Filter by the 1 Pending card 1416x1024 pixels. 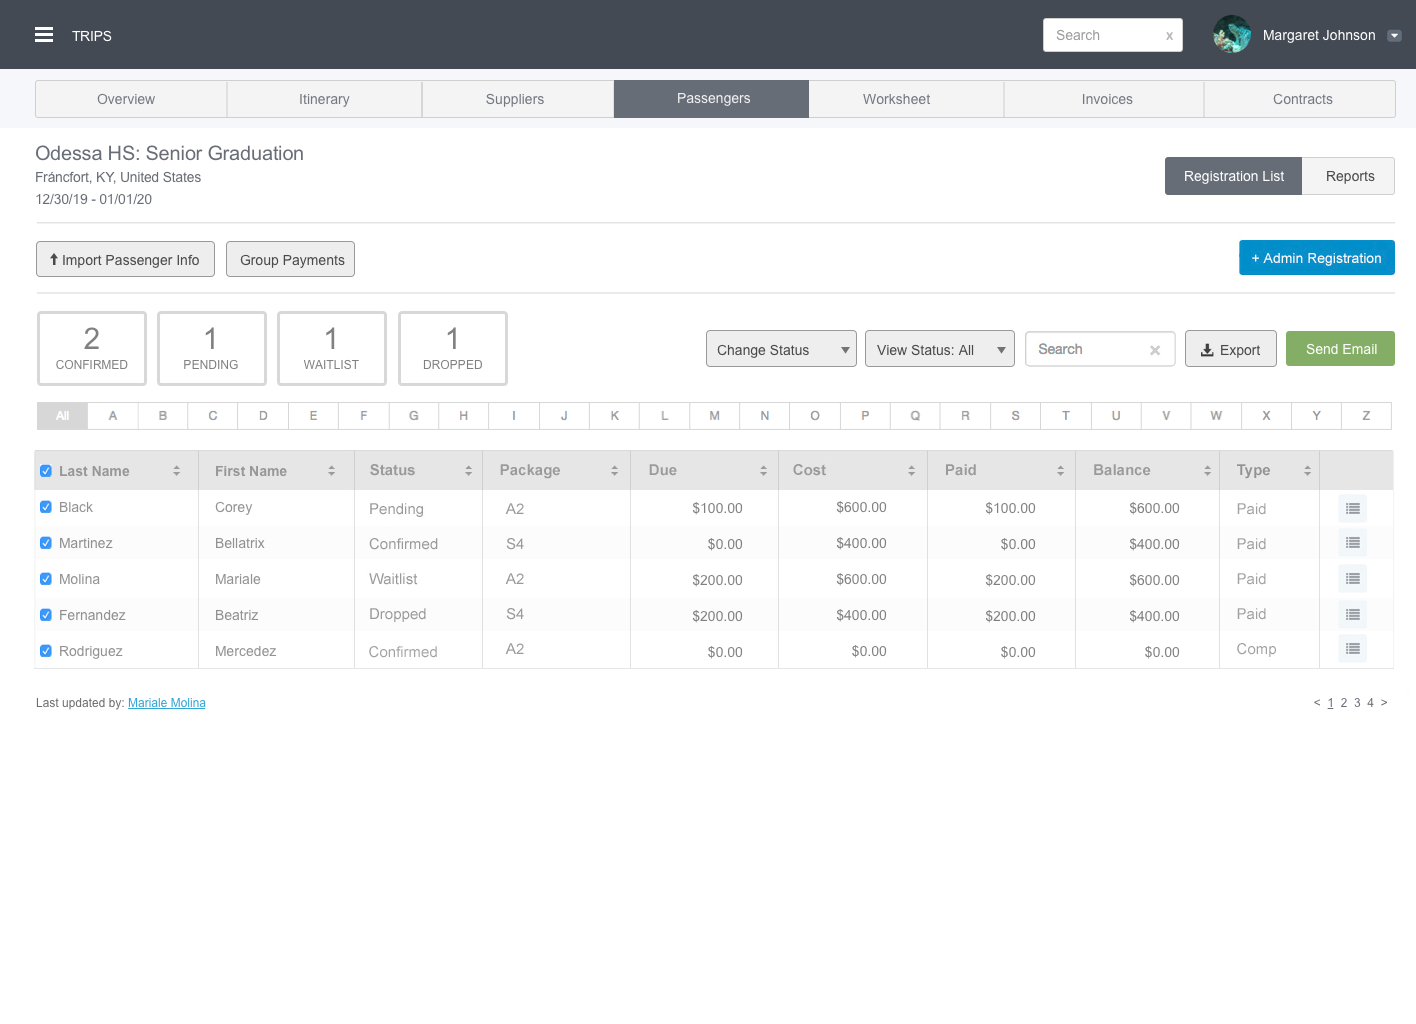click(212, 348)
